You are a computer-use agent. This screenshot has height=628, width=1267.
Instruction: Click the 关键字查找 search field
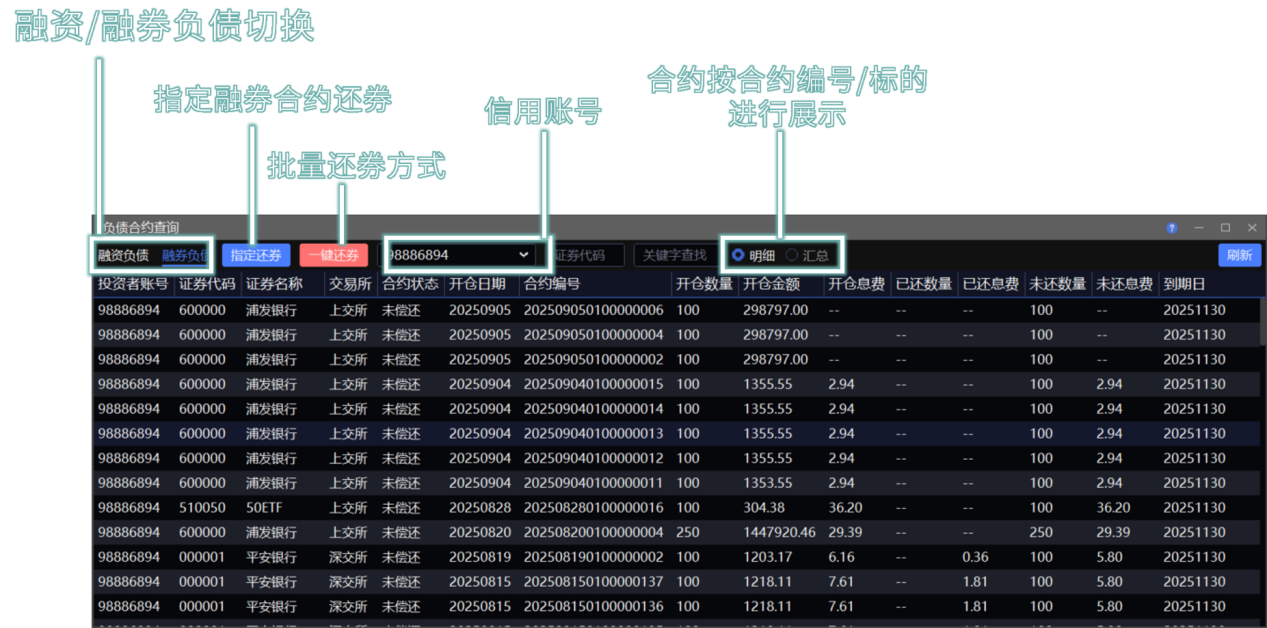tap(674, 255)
